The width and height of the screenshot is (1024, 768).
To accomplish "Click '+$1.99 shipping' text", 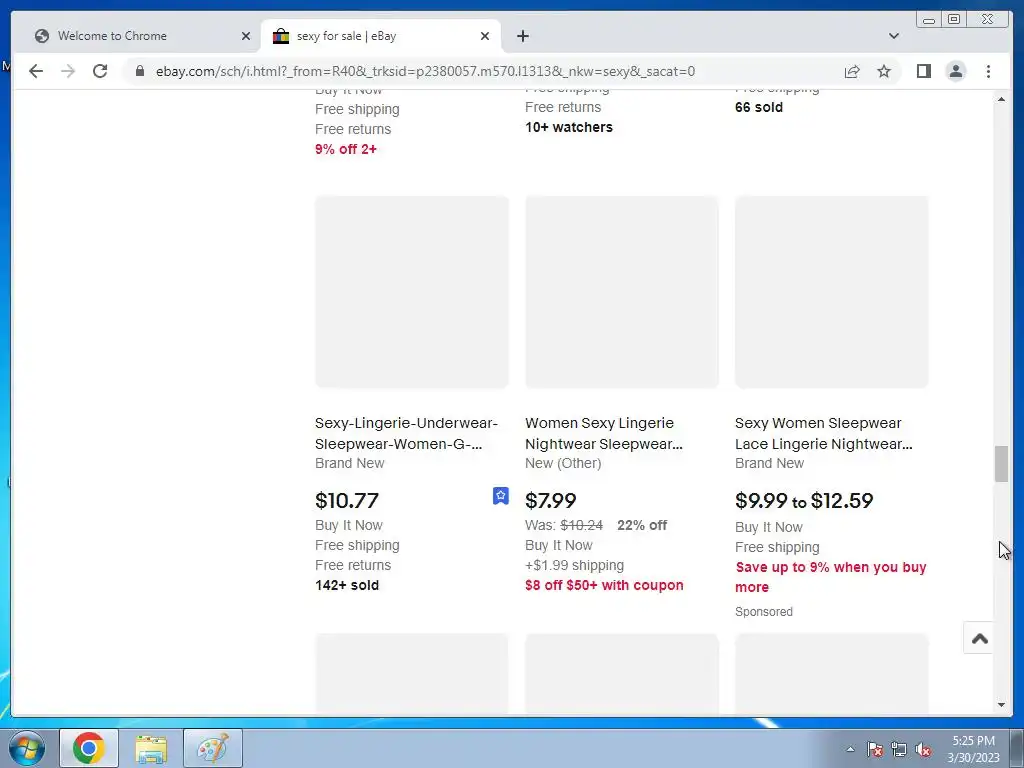I will (574, 566).
